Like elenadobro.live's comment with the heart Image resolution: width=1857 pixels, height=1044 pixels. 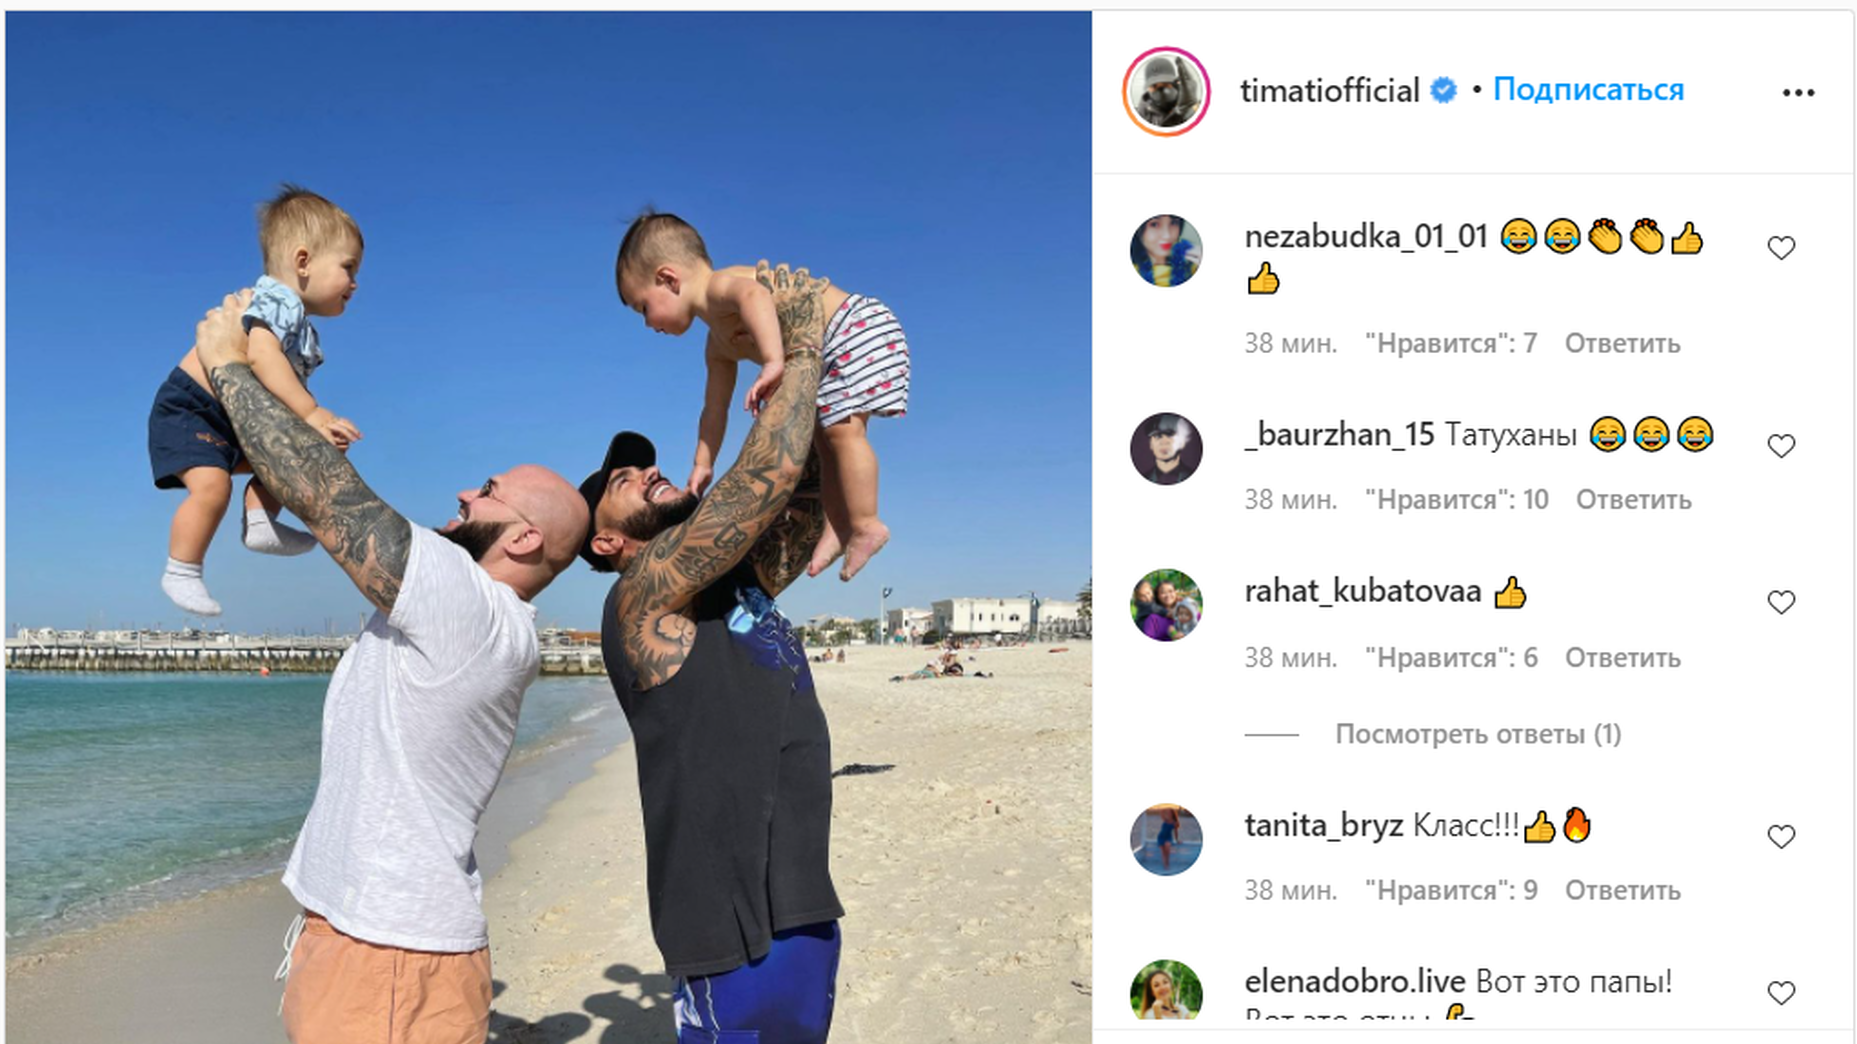pos(1781,993)
